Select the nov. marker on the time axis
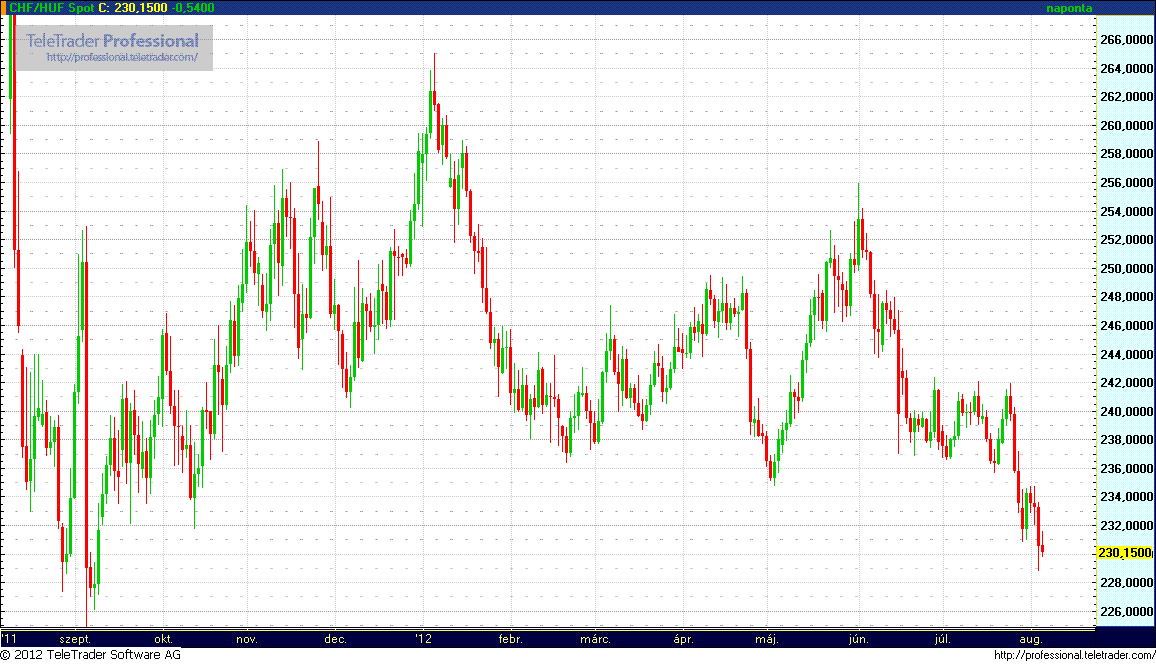Image resolution: width=1156 pixels, height=664 pixels. tap(247, 638)
